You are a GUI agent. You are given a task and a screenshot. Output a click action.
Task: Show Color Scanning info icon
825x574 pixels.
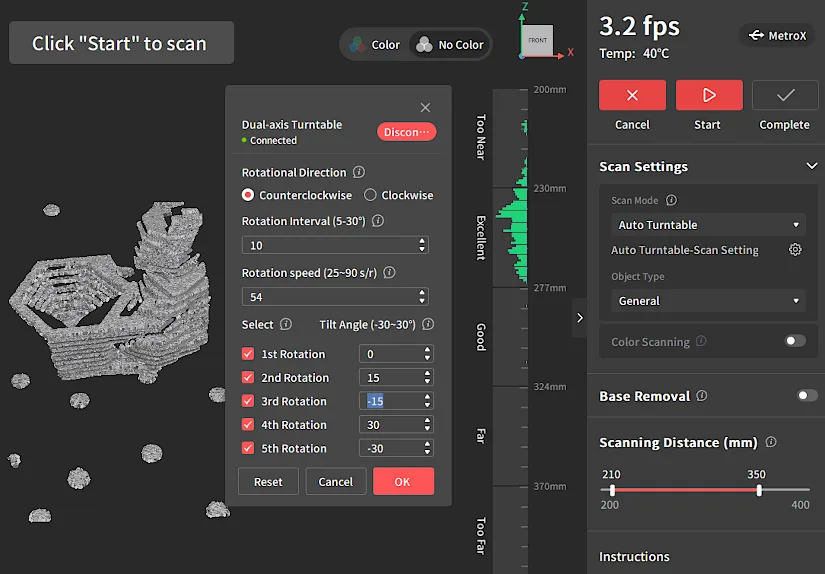[x=701, y=341]
